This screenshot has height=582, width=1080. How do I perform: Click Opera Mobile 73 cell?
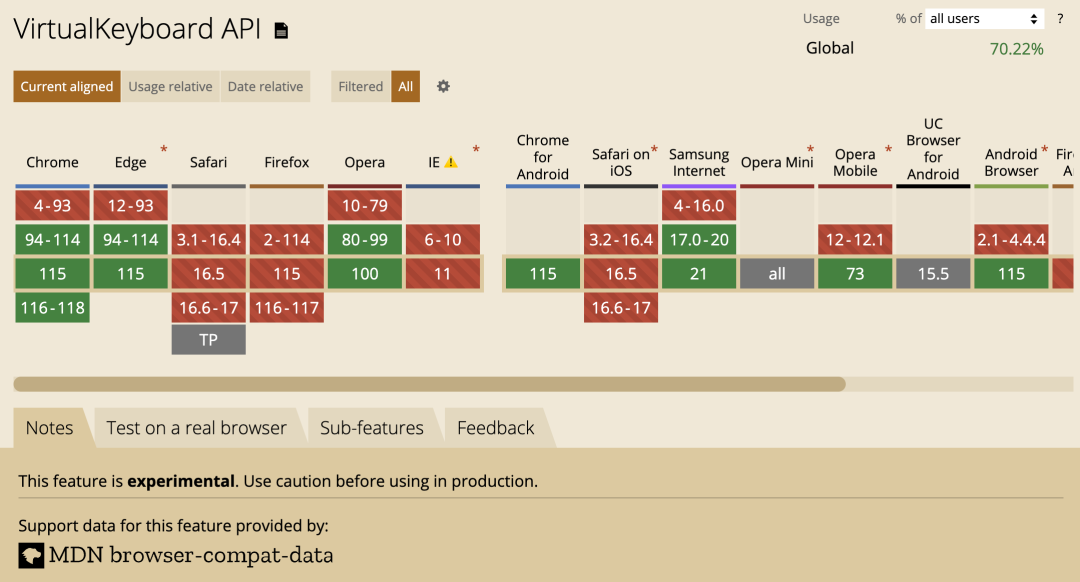tap(855, 273)
